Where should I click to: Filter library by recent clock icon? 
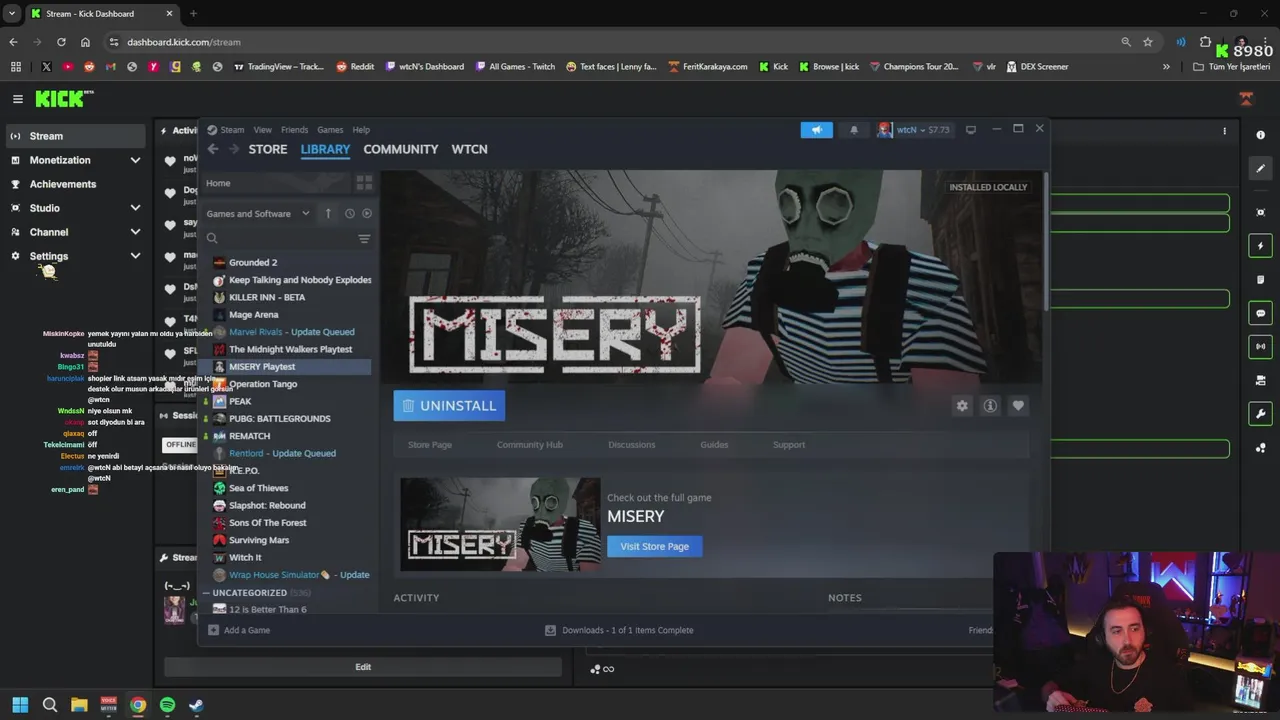(x=349, y=213)
